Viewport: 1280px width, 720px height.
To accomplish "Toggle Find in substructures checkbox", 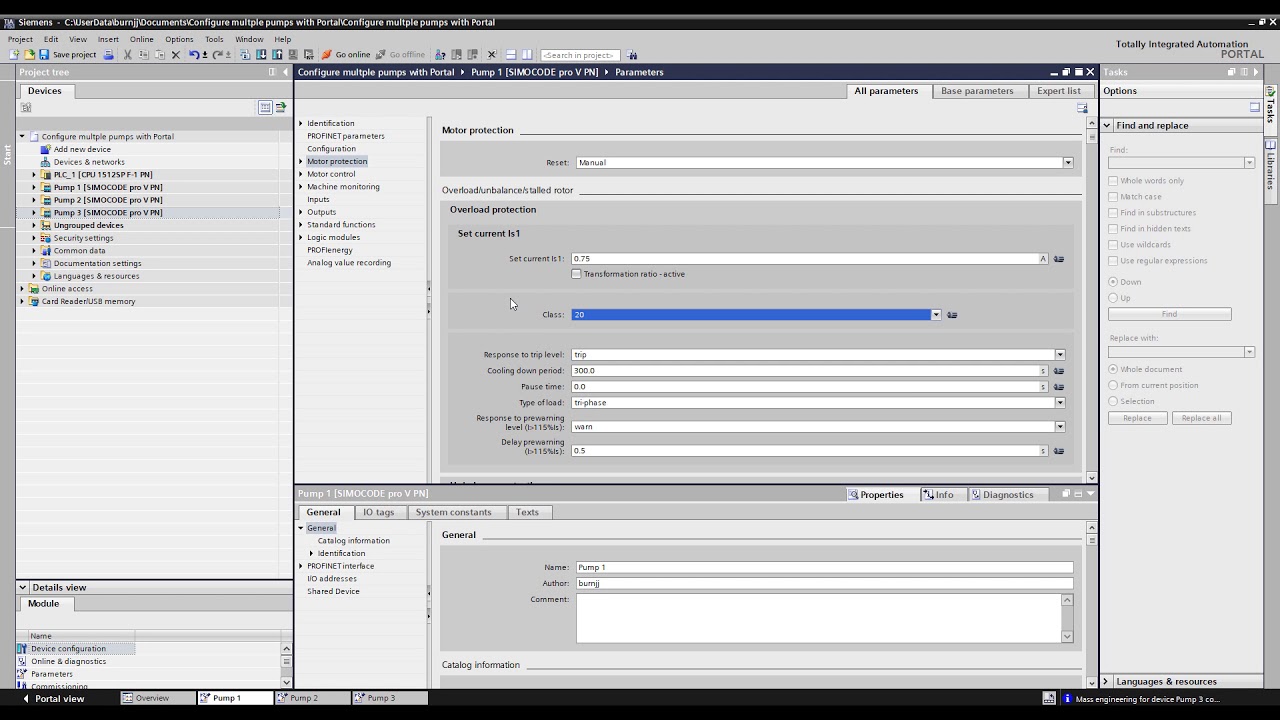I will (x=1113, y=213).
